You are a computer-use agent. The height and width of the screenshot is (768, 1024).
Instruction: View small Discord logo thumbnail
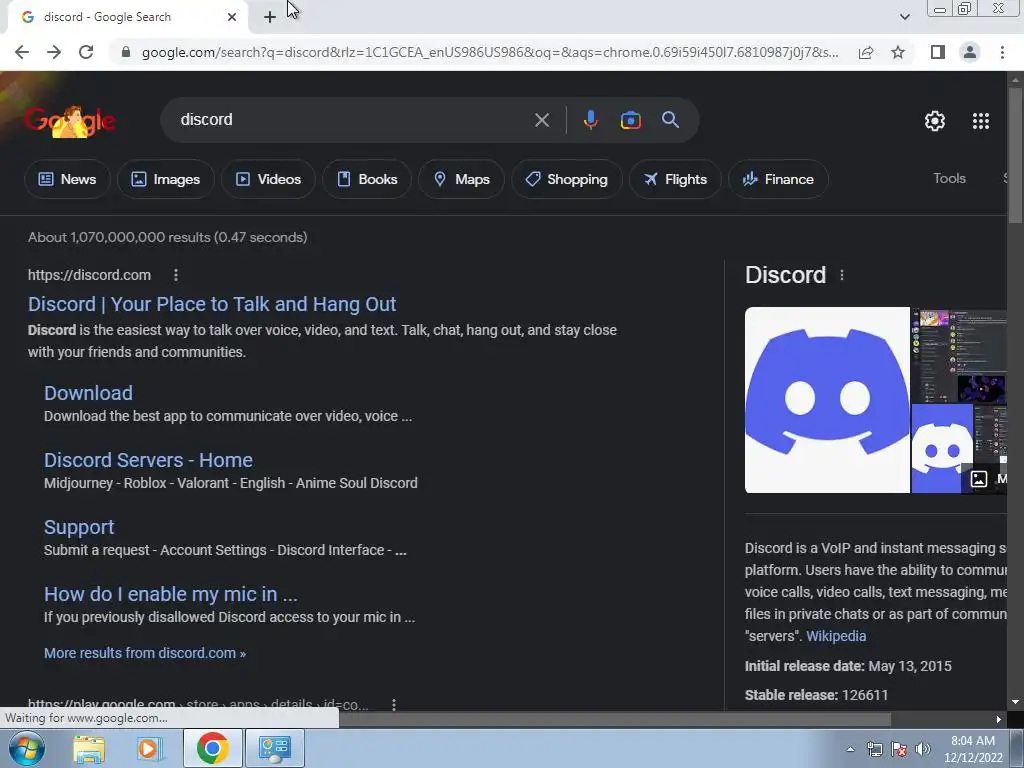pyautogui.click(x=941, y=449)
